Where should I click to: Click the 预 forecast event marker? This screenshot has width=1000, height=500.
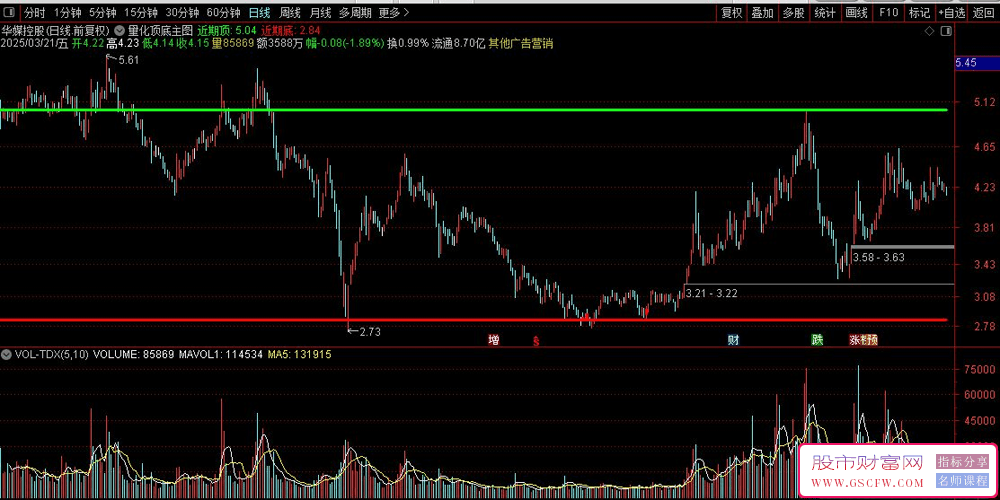tap(872, 340)
